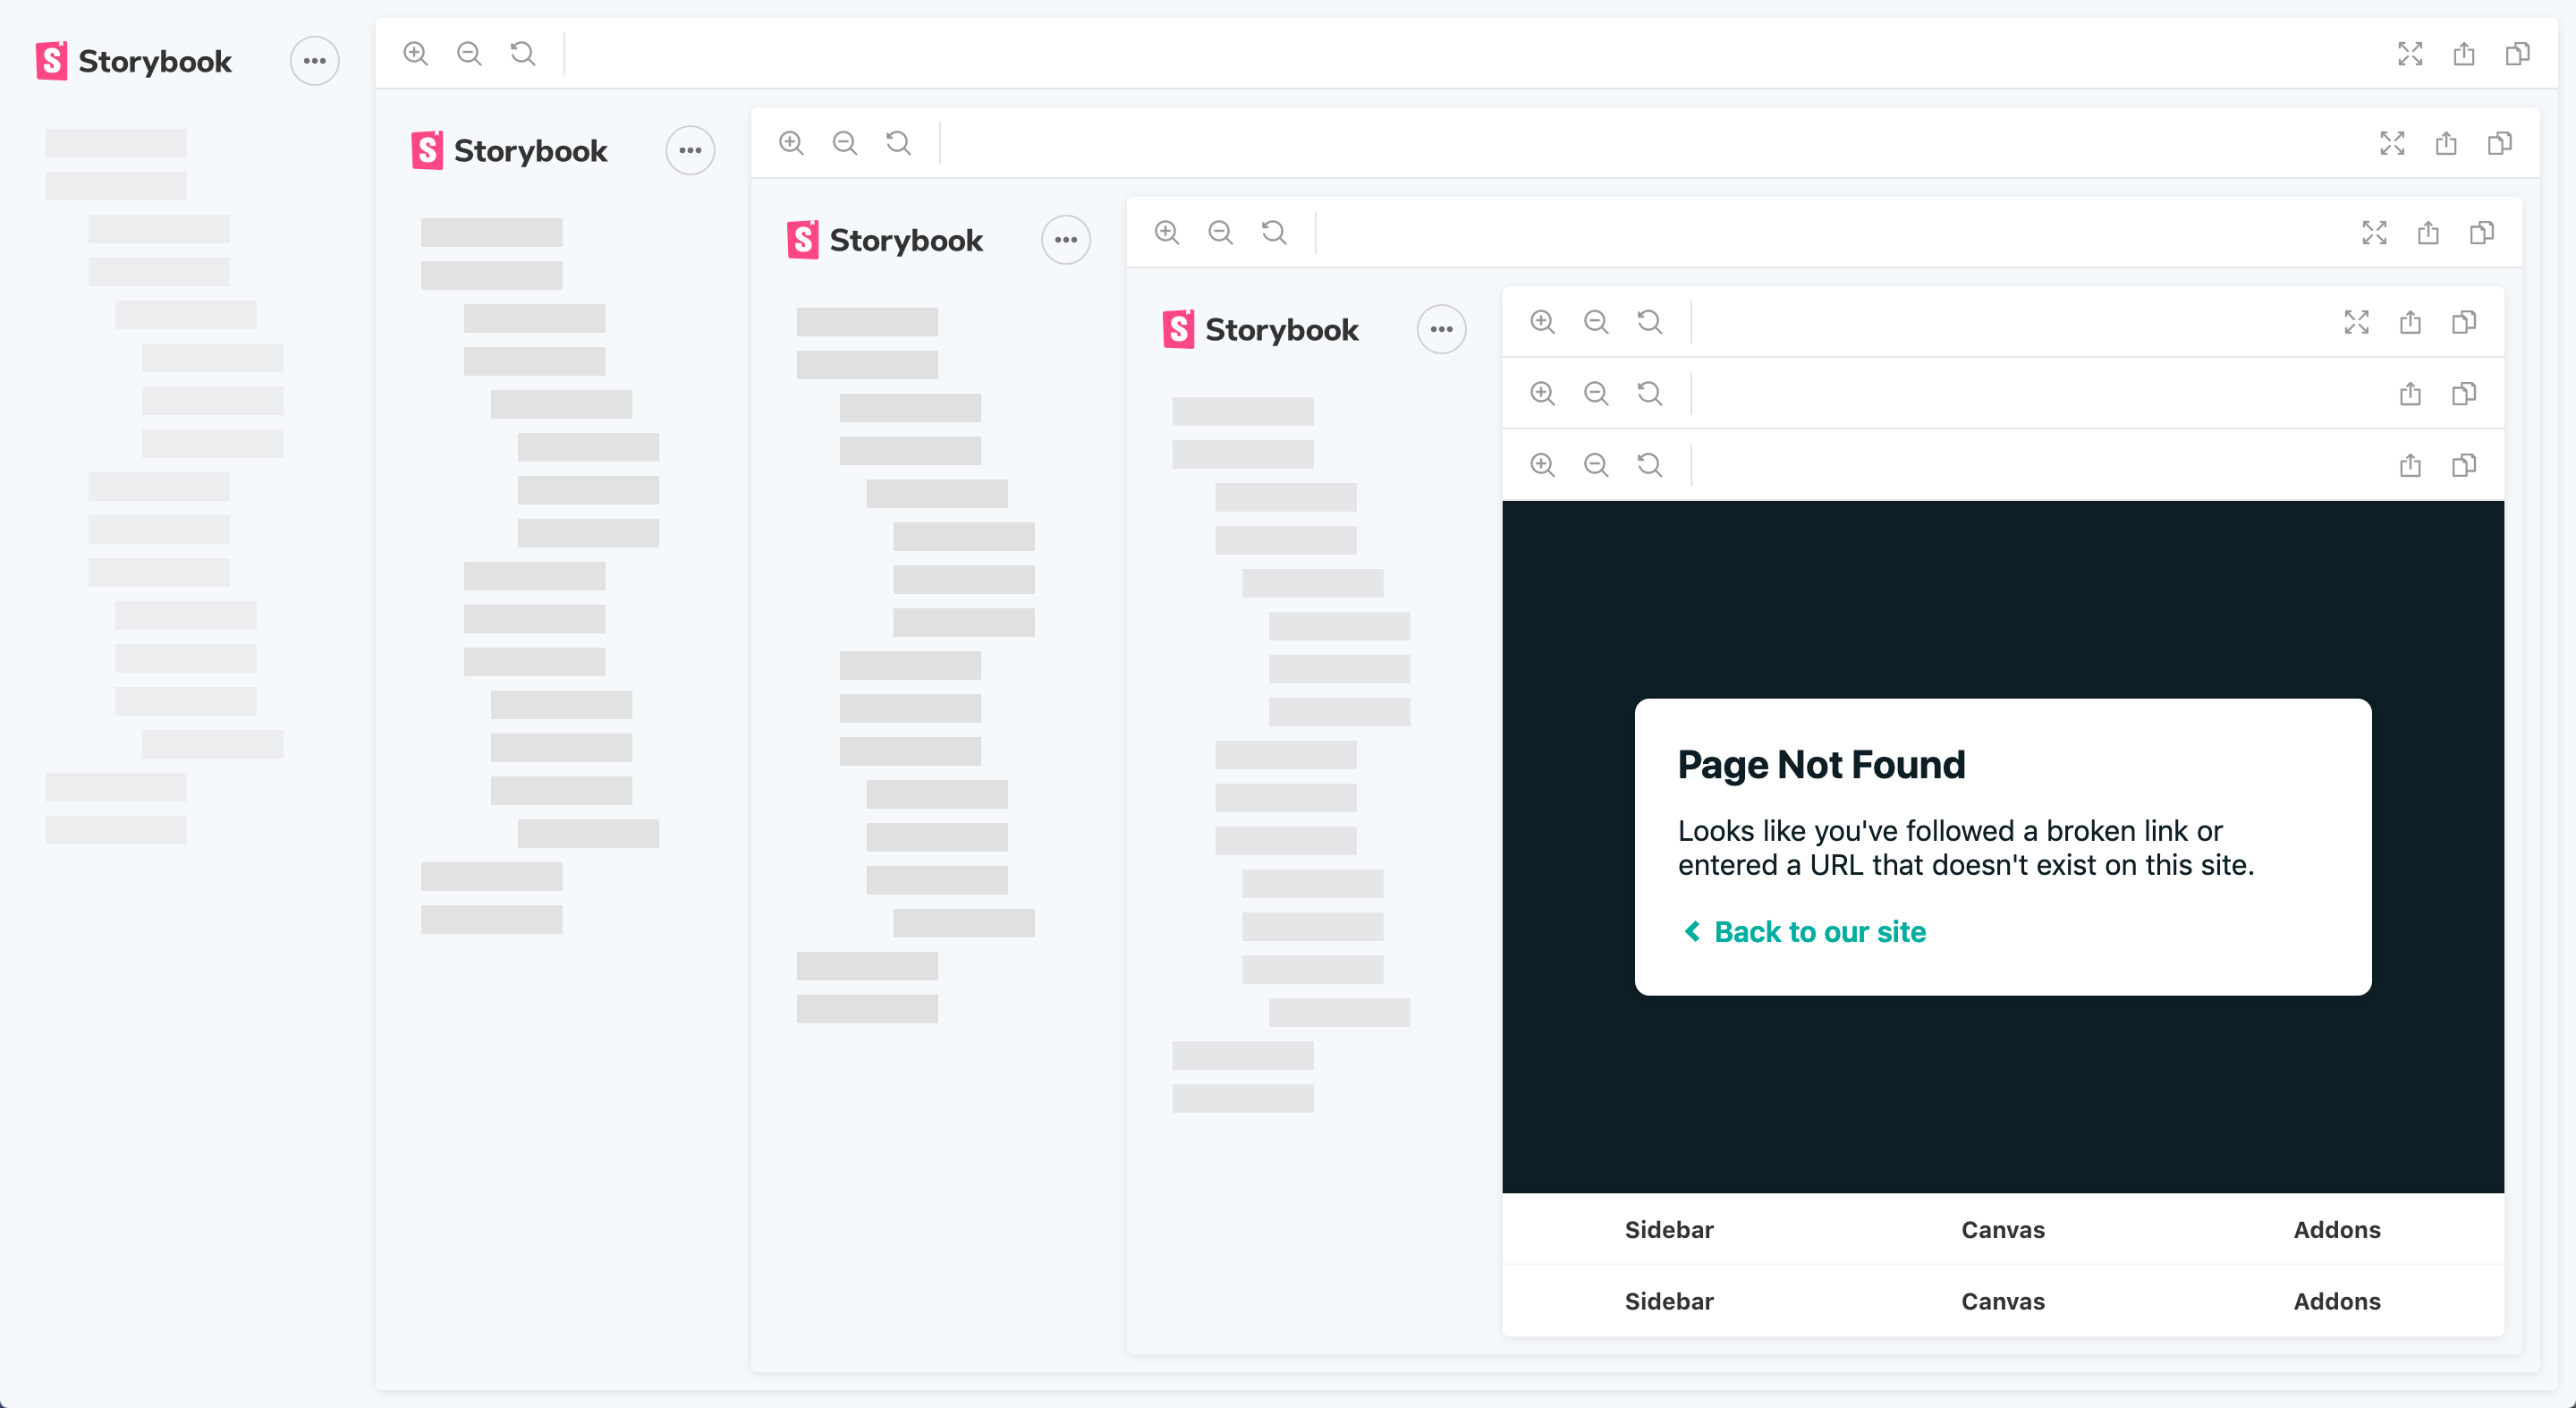
Task: Switch to the upper Canvas tab
Action: pyautogui.click(x=2003, y=1230)
